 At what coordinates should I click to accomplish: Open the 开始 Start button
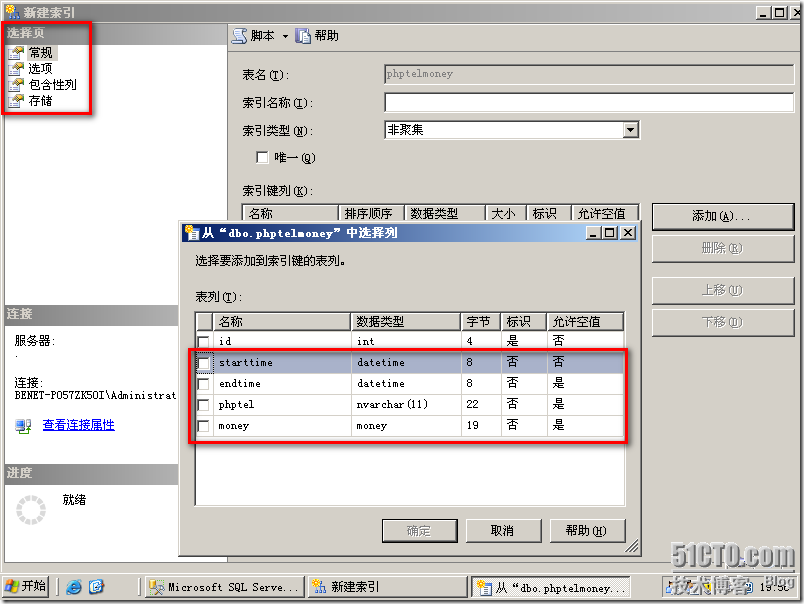click(26, 586)
